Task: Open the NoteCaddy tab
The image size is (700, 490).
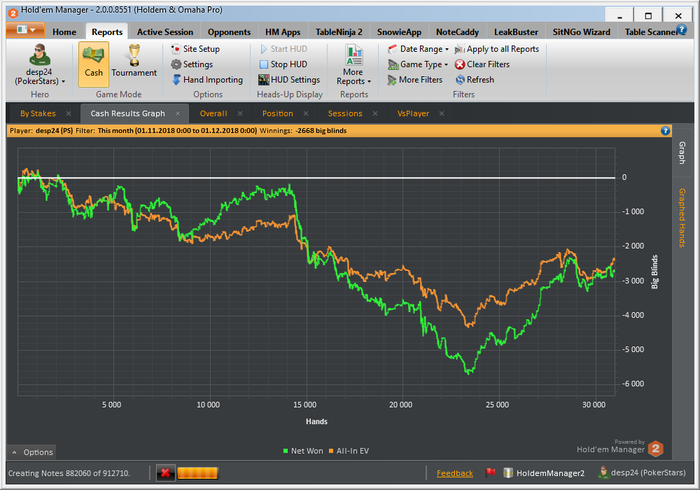Action: tap(457, 32)
